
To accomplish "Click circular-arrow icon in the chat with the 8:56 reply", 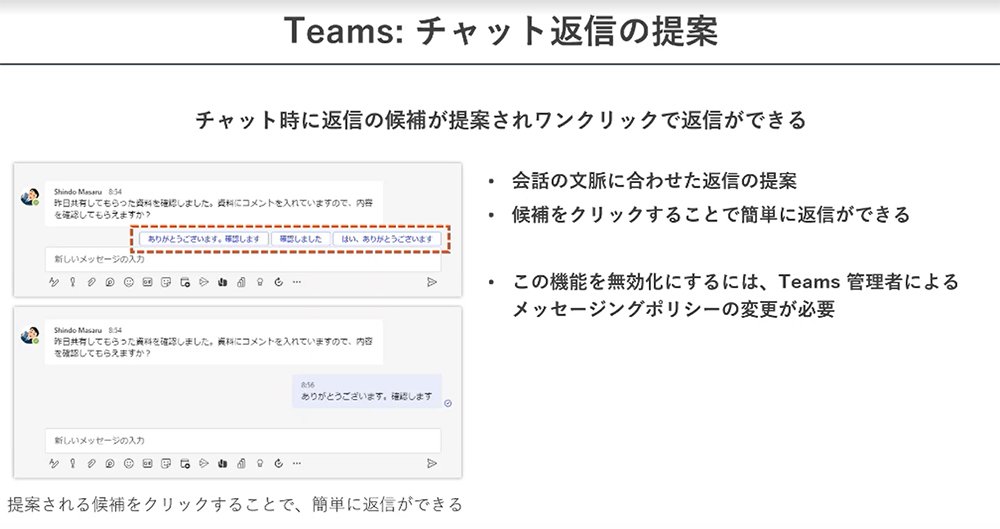I will click(x=279, y=464).
